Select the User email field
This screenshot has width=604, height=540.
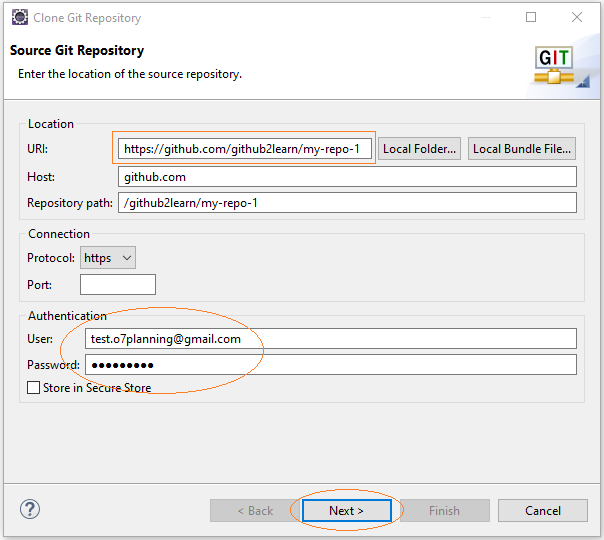click(x=331, y=339)
